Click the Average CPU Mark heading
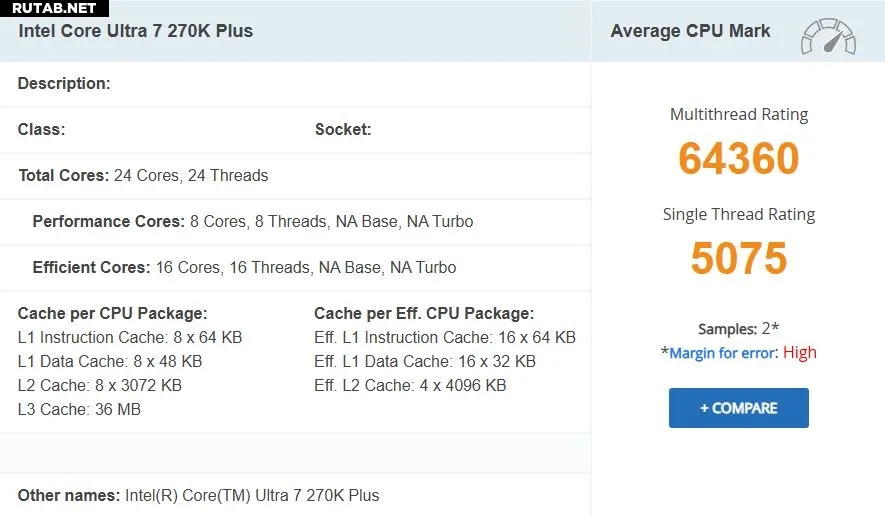The width and height of the screenshot is (885, 517). click(x=690, y=31)
